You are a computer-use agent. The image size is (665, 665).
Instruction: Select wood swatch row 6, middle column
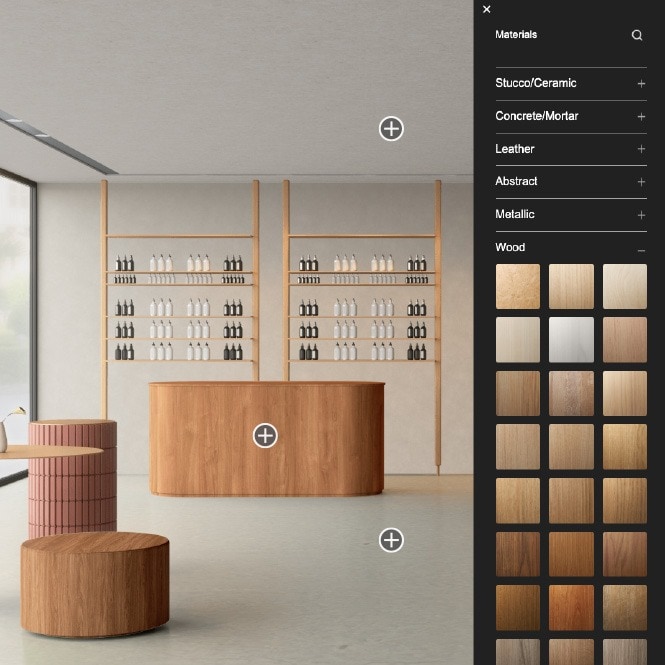coord(571,554)
